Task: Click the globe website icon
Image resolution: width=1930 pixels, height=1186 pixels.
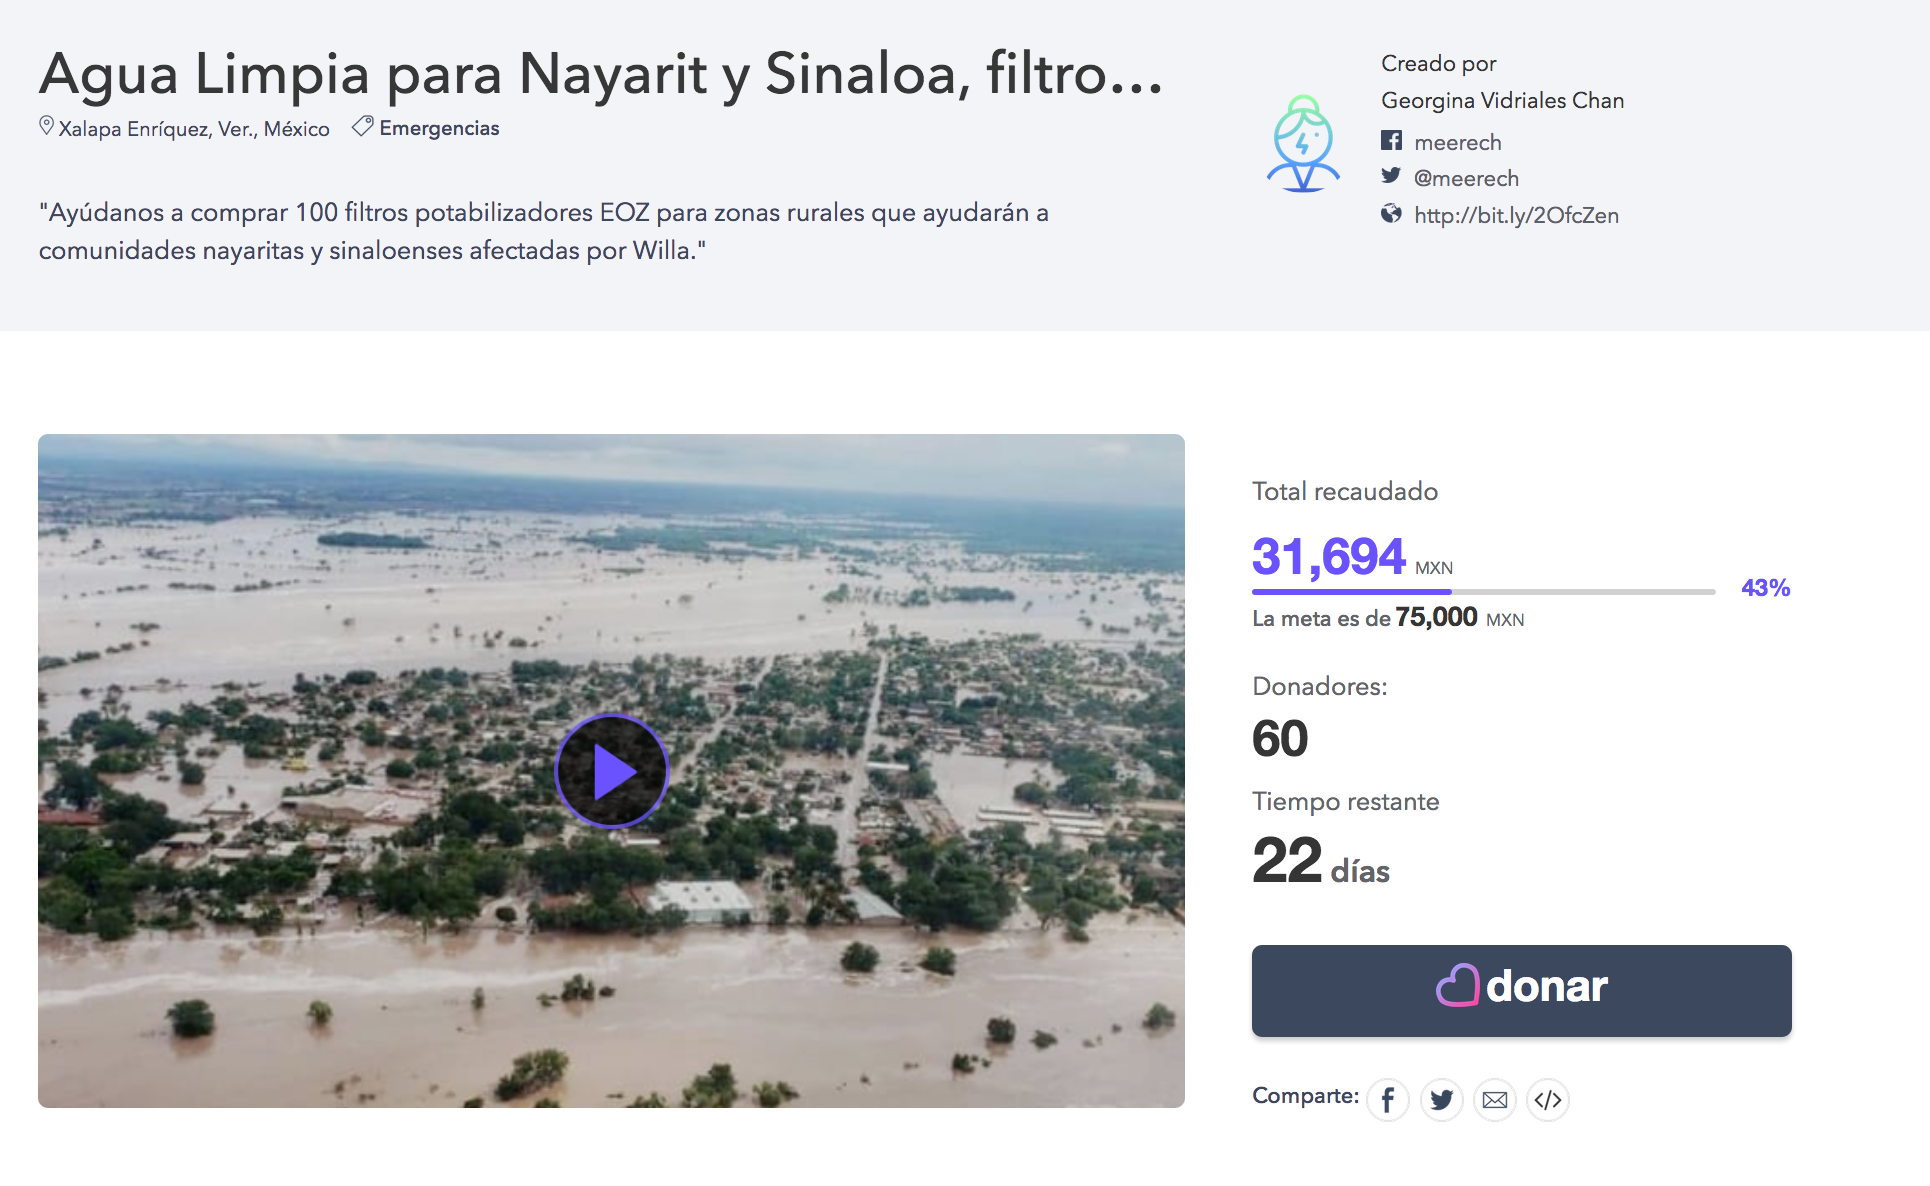Action: point(1391,213)
